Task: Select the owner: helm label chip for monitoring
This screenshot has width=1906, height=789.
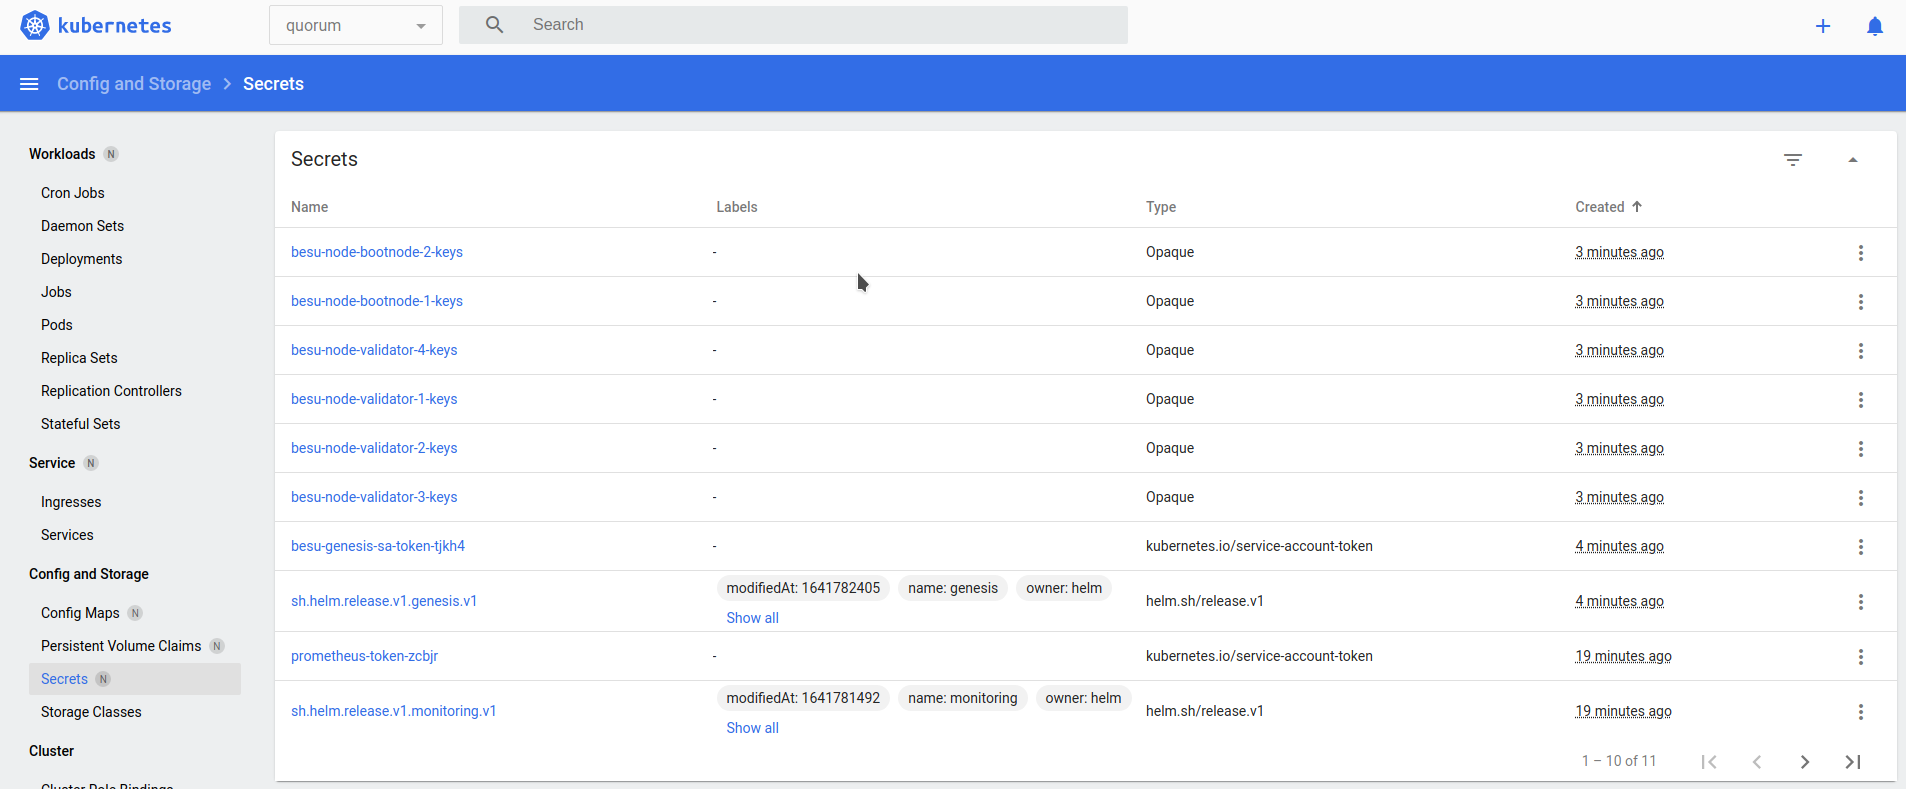Action: tap(1083, 698)
